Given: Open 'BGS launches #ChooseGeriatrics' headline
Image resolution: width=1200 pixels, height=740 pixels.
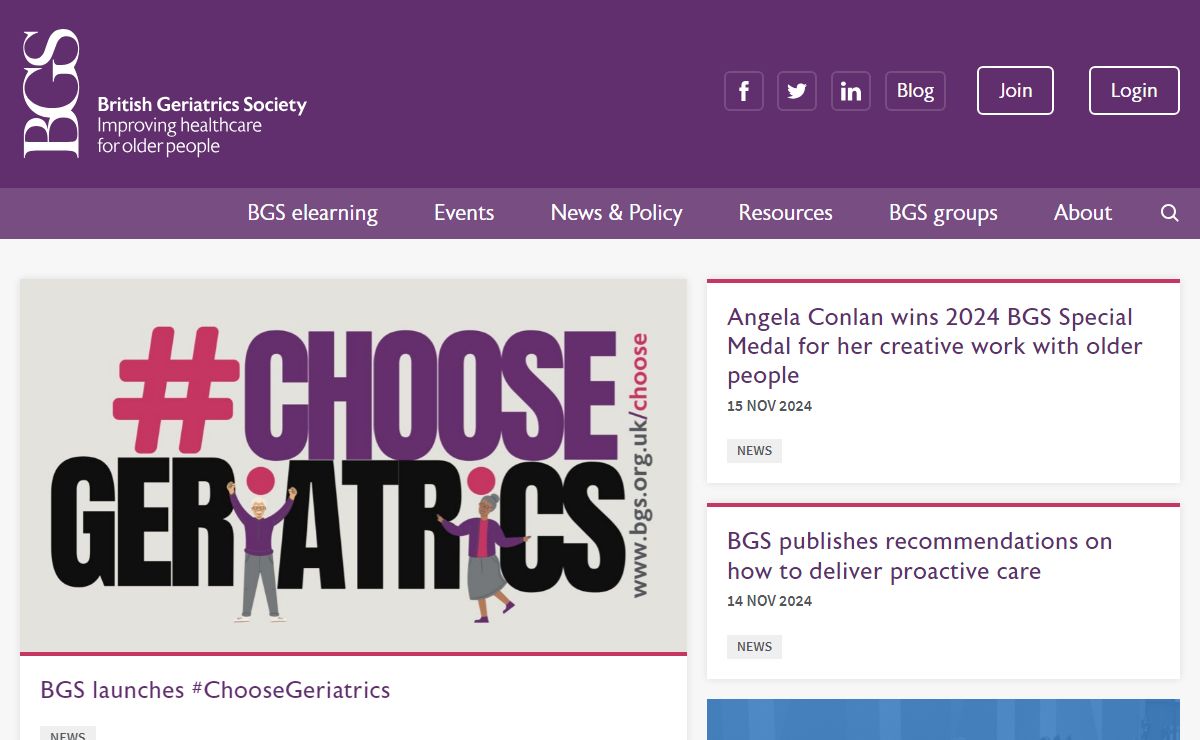Looking at the screenshot, I should tap(215, 690).
